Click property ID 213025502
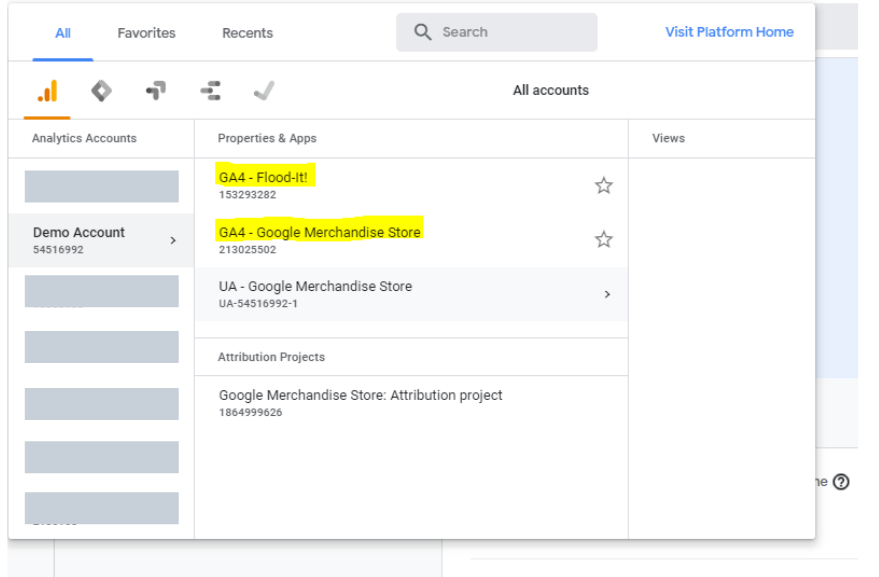Image resolution: width=879 pixels, height=577 pixels. point(247,250)
